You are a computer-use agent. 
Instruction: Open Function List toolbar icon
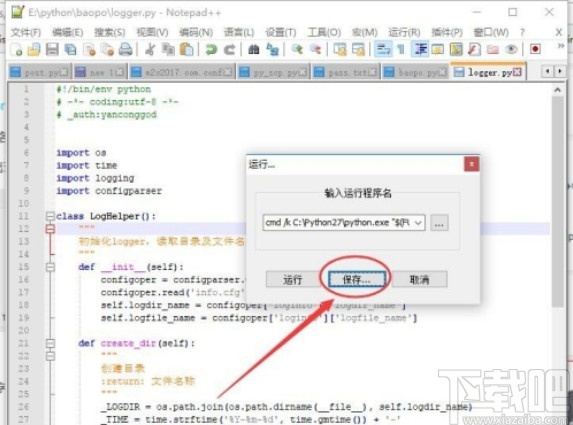click(474, 49)
